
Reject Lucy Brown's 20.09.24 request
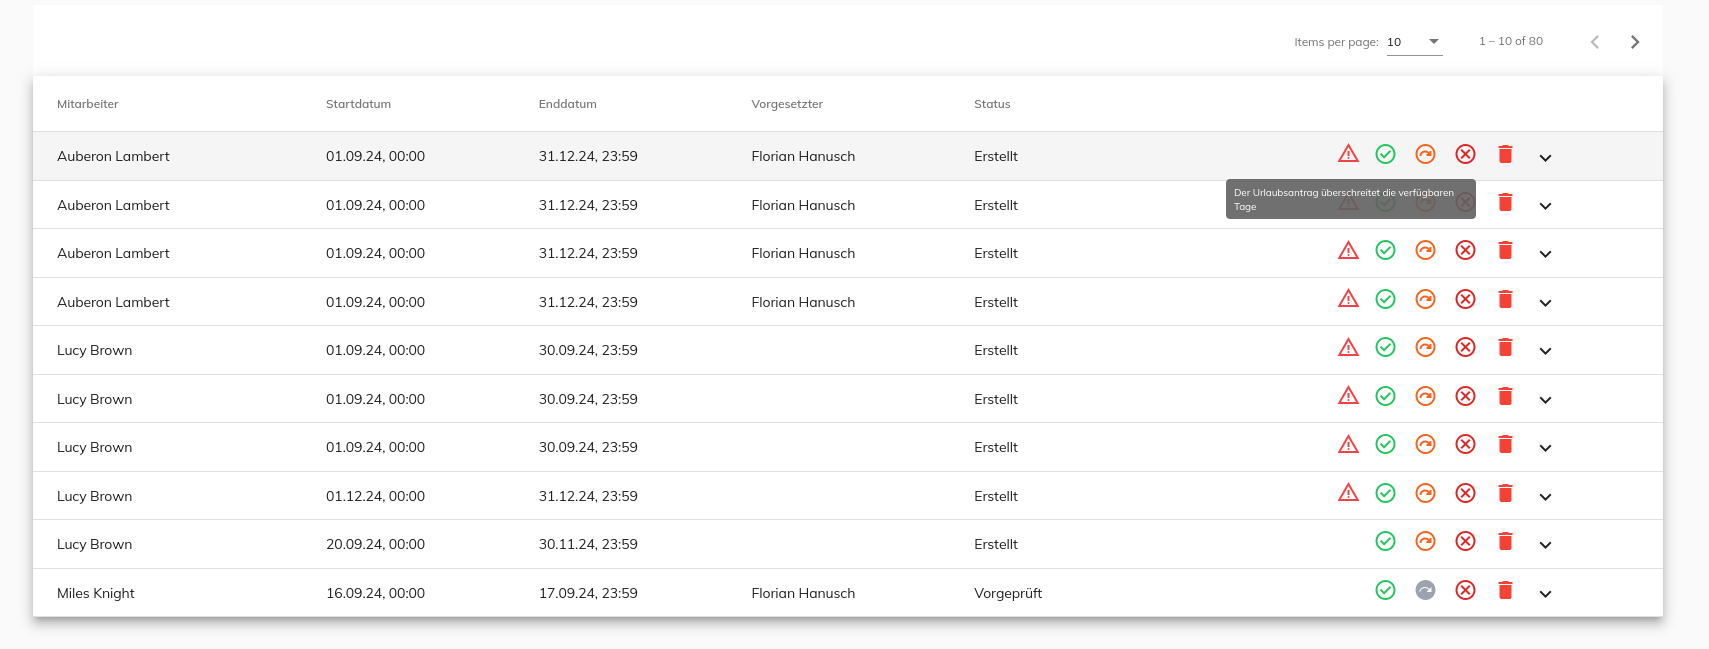1465,541
